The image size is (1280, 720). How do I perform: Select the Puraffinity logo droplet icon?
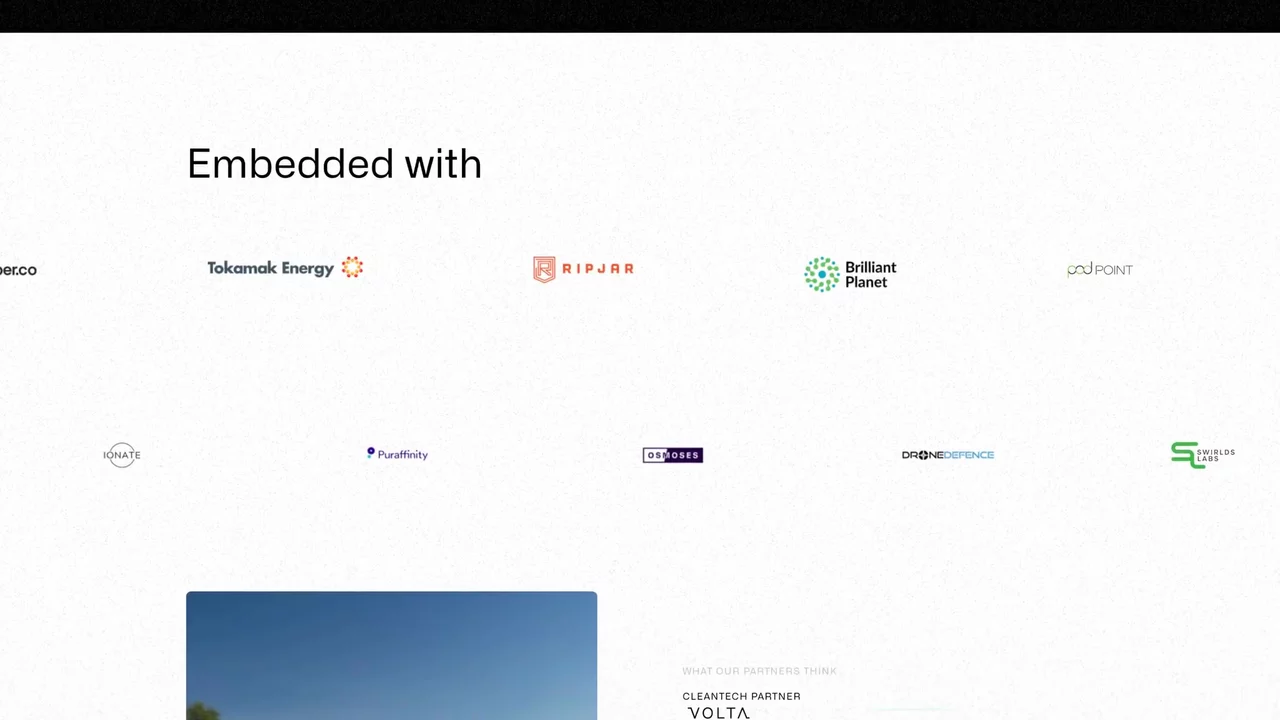371,453
